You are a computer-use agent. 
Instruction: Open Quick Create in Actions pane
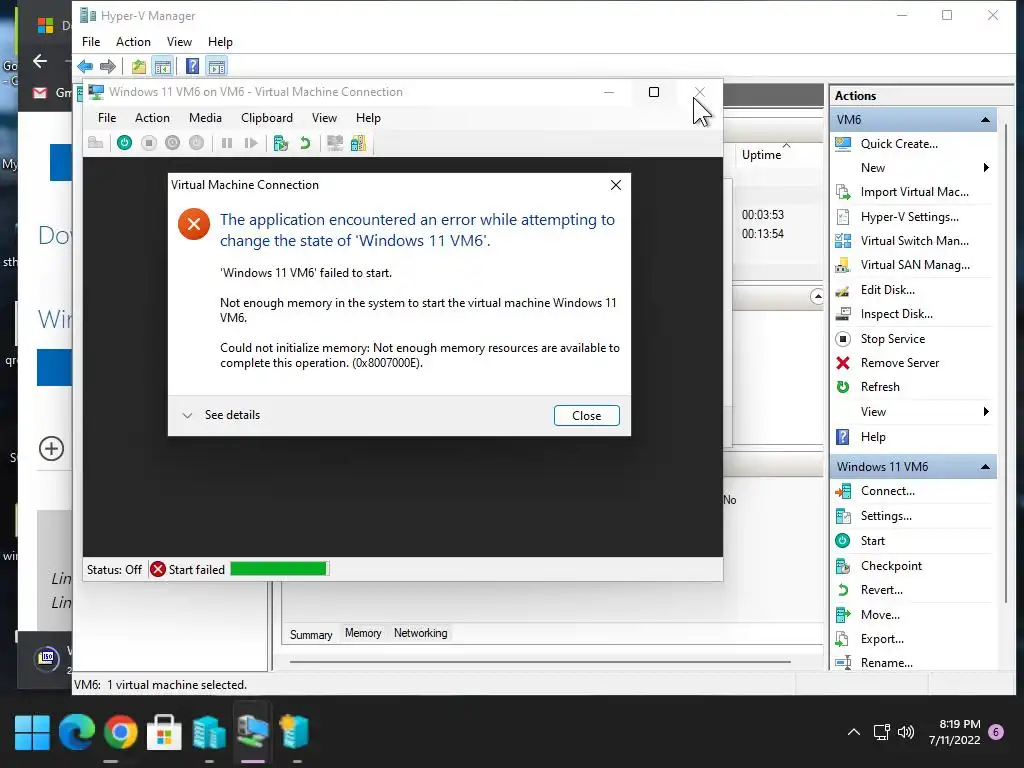point(899,144)
